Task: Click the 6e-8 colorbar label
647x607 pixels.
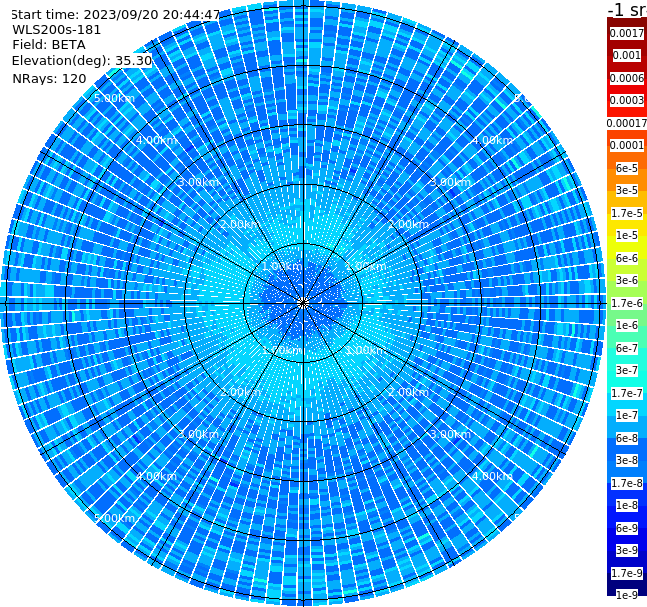Action: click(x=627, y=438)
